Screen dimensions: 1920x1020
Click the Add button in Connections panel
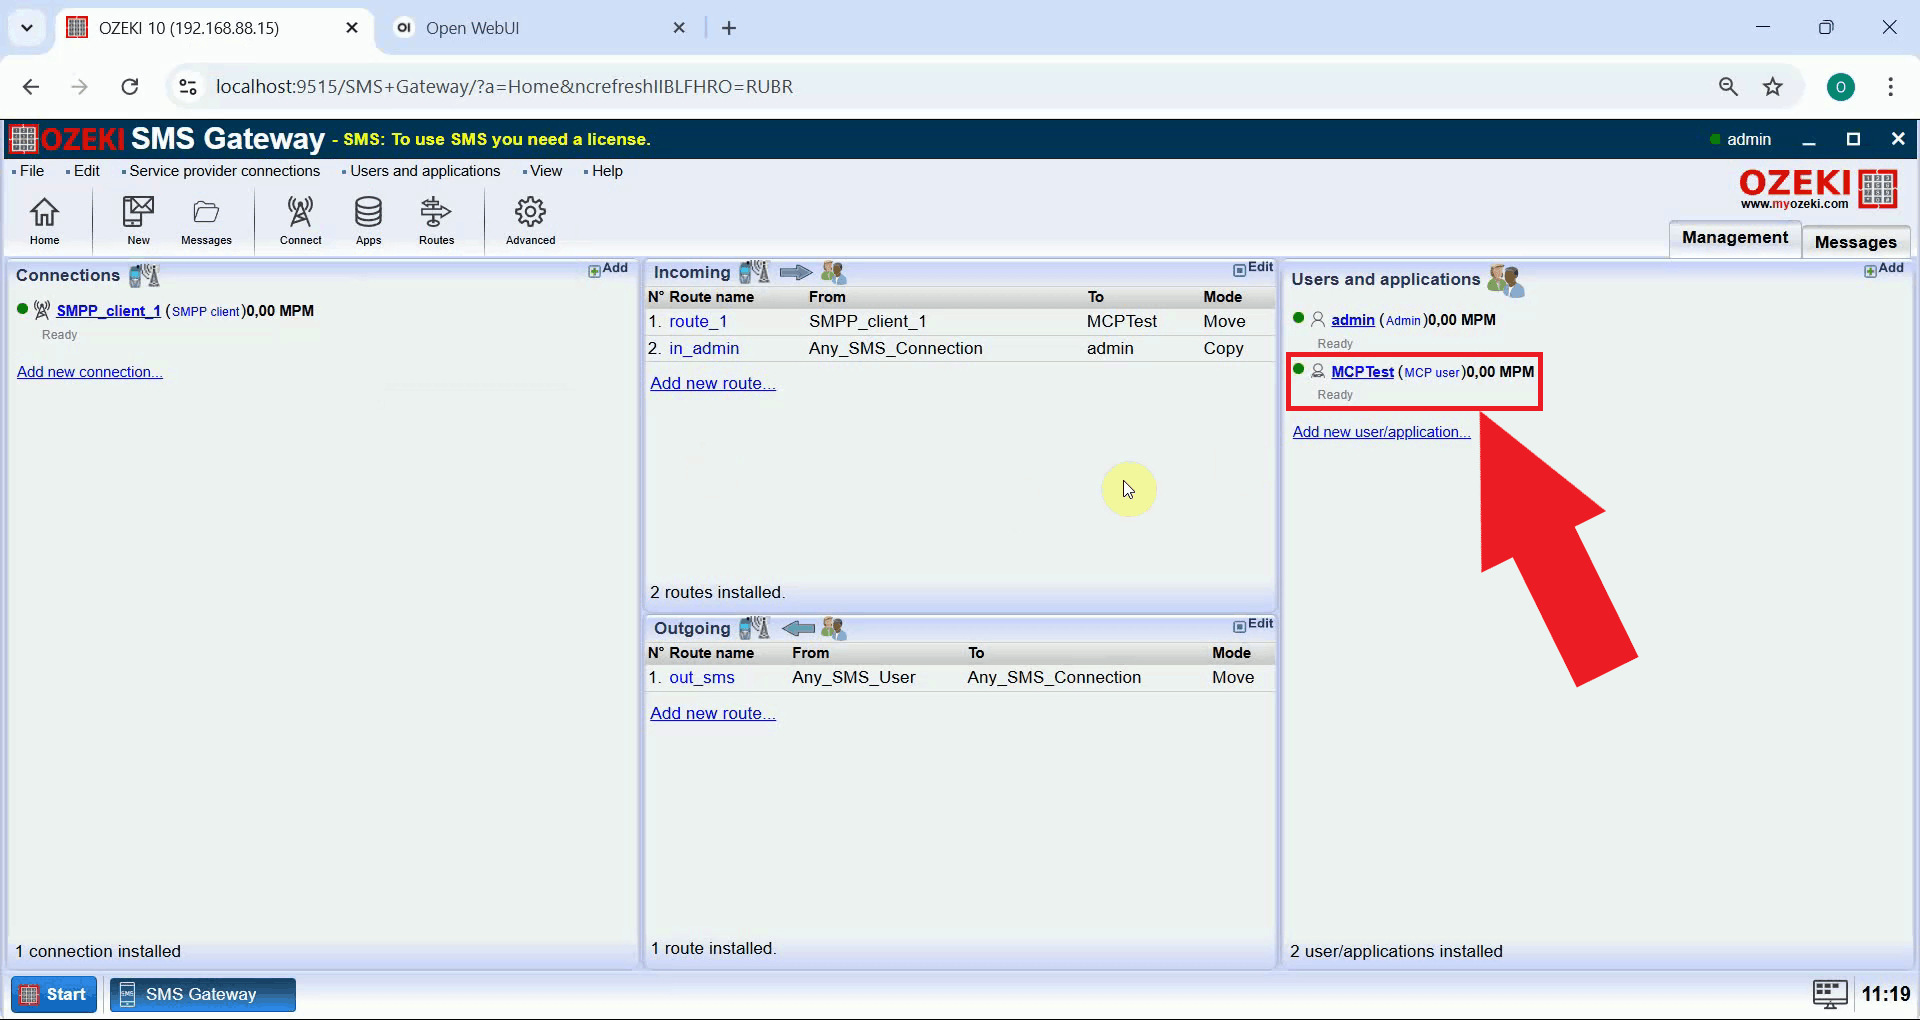pyautogui.click(x=608, y=269)
